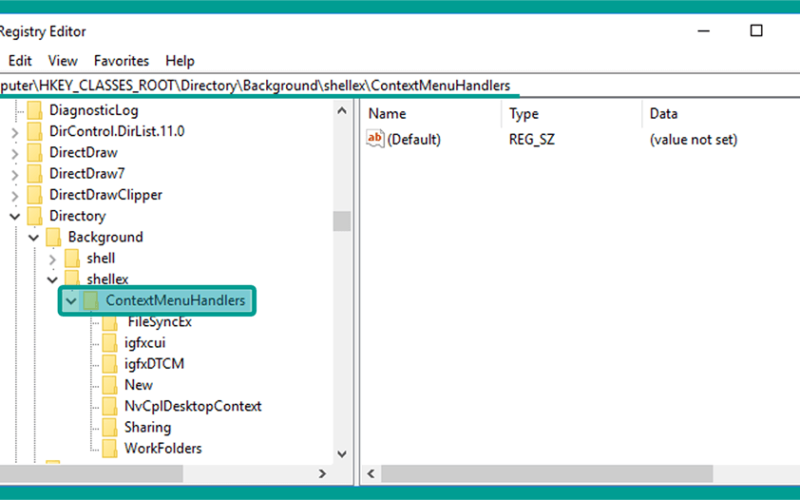Click the DirectDraw7 folder icon
The width and height of the screenshot is (800, 500).
[35, 173]
